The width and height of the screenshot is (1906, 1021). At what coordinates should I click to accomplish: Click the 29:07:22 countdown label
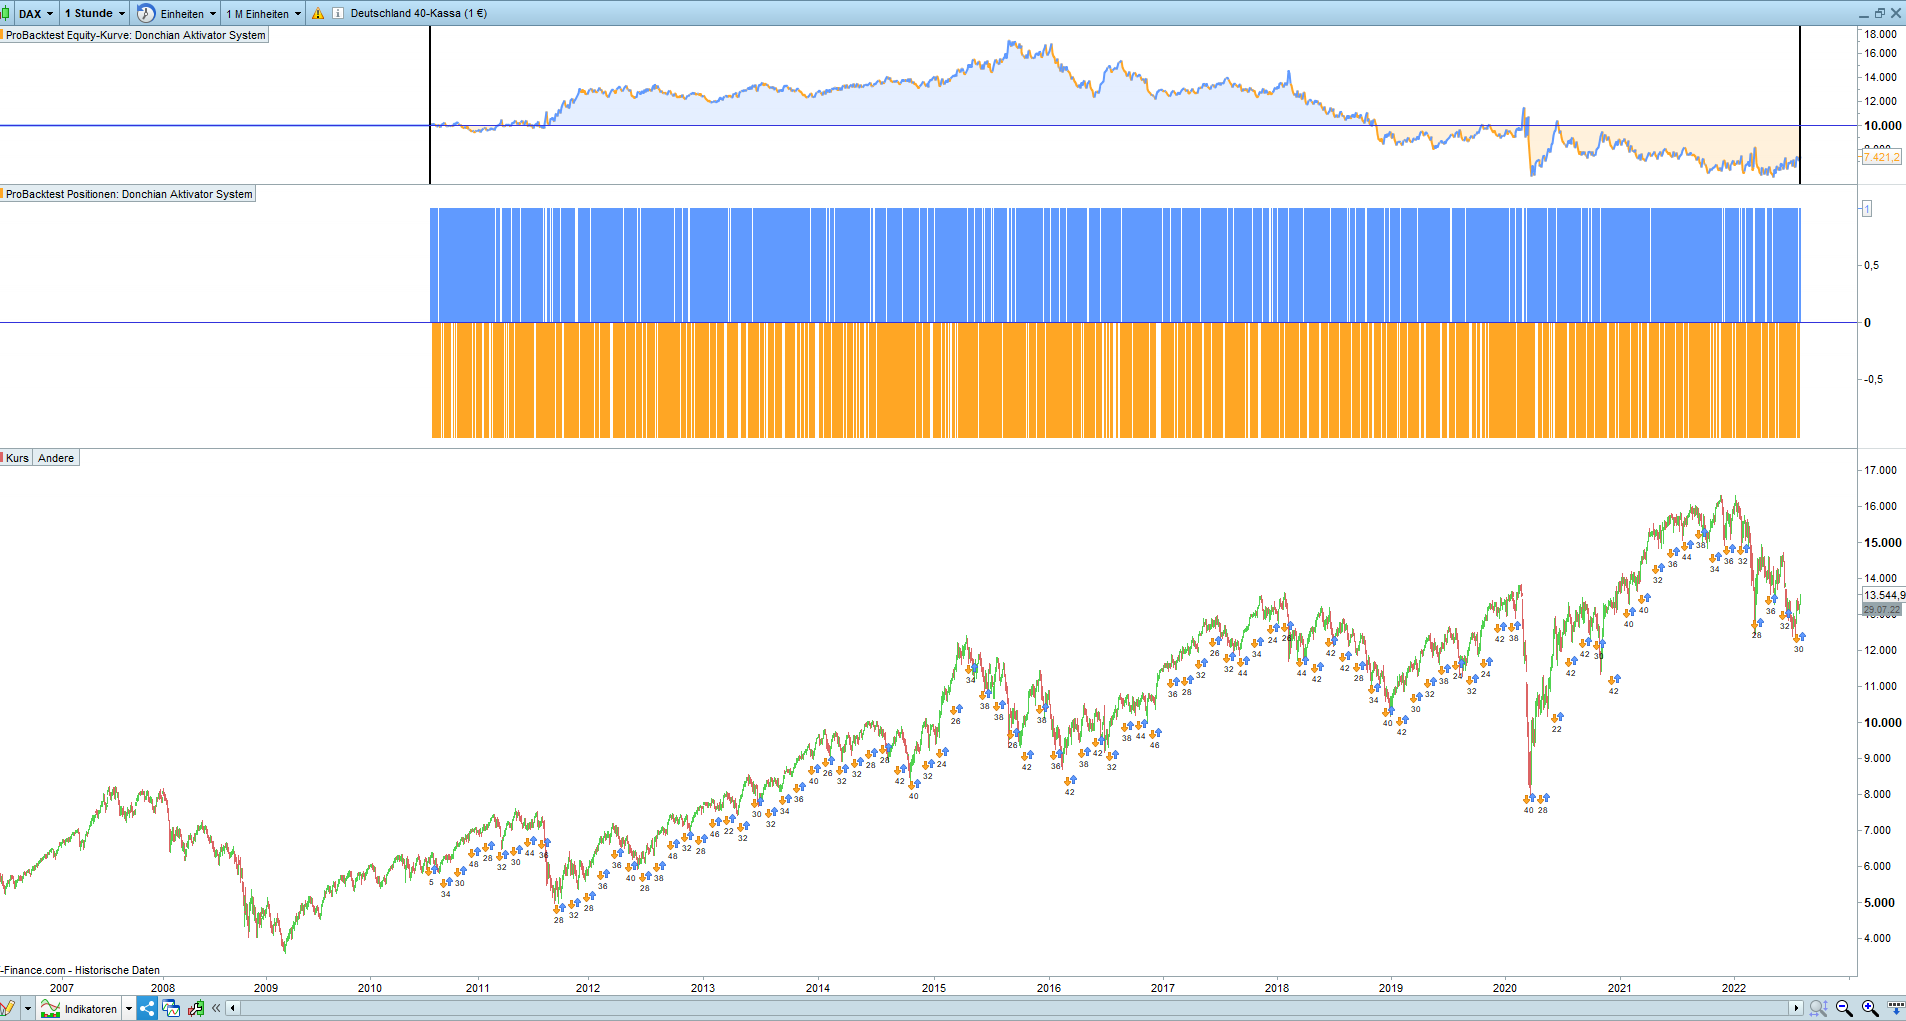pos(1882,609)
